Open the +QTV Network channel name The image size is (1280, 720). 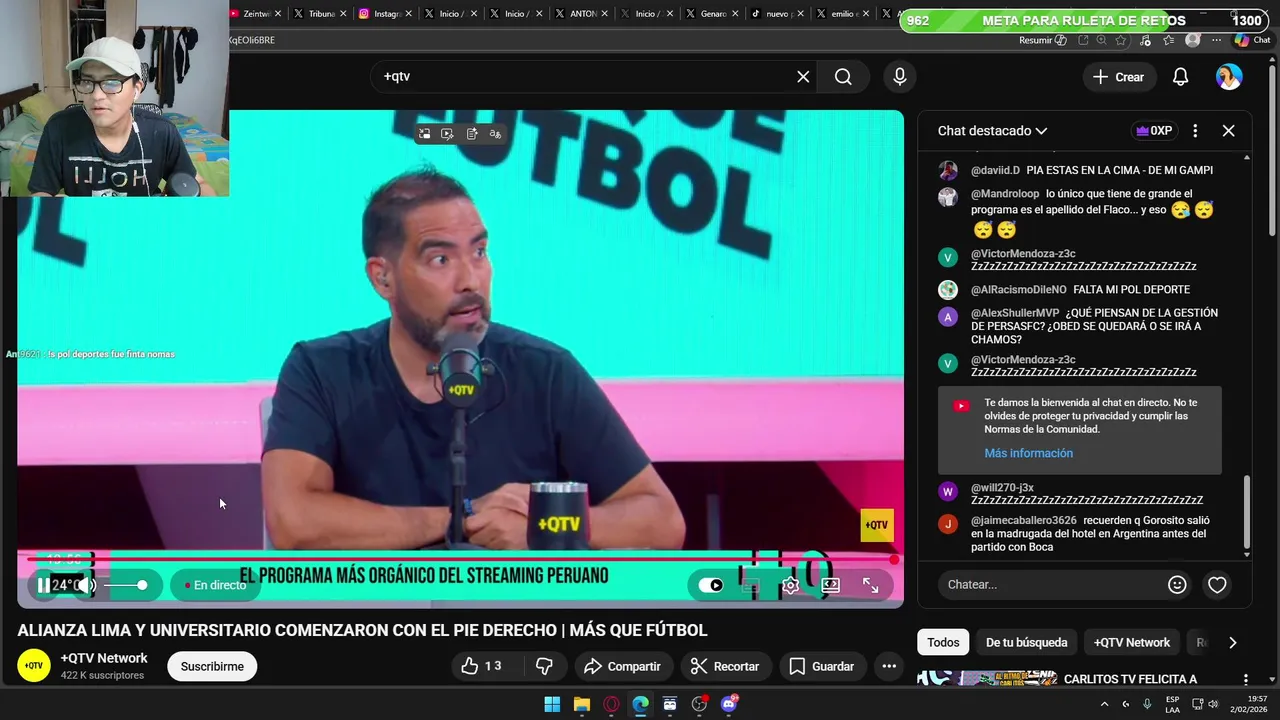click(x=104, y=658)
